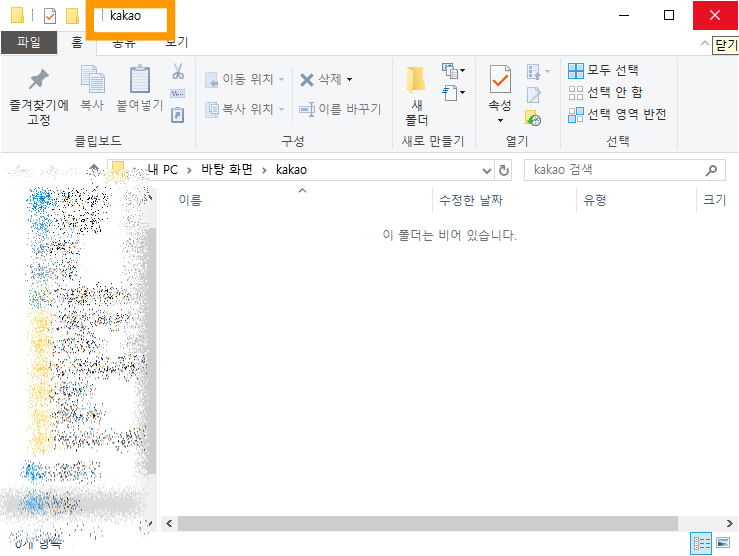Click 바탕 화면 in the address bar
The height and width of the screenshot is (556, 739).
click(x=227, y=170)
